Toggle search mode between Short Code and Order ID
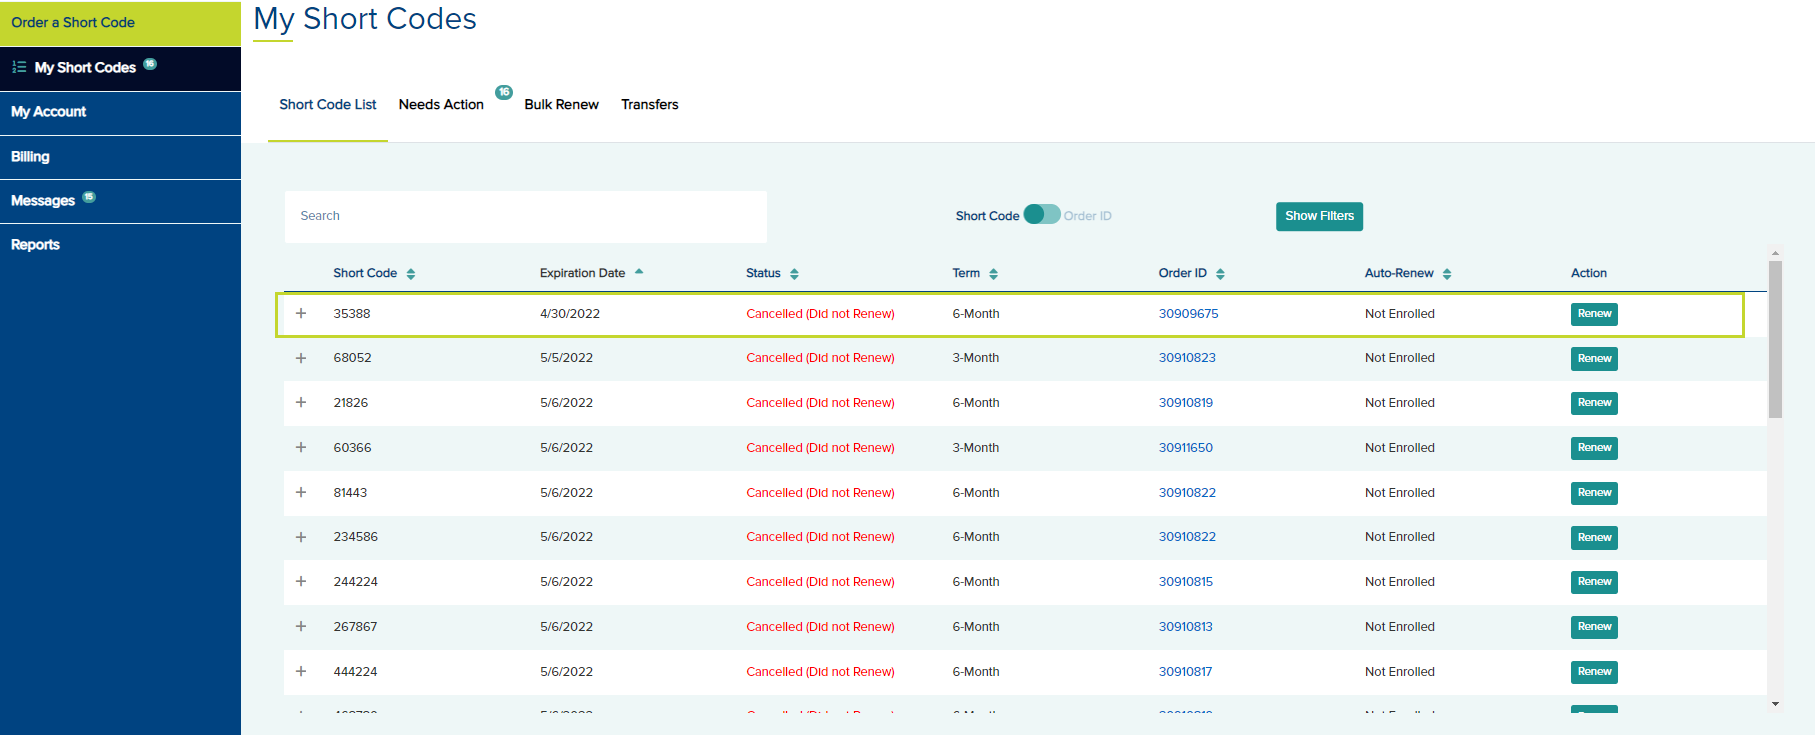Image resolution: width=1815 pixels, height=735 pixels. [1041, 215]
